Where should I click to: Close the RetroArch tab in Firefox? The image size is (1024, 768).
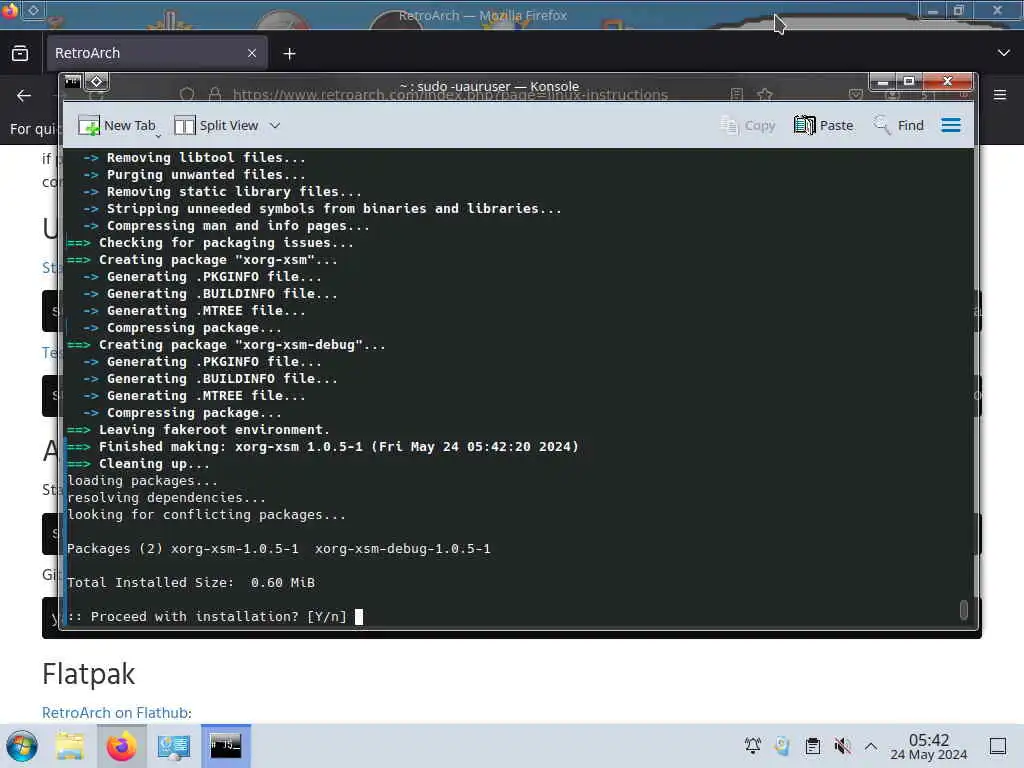252,54
